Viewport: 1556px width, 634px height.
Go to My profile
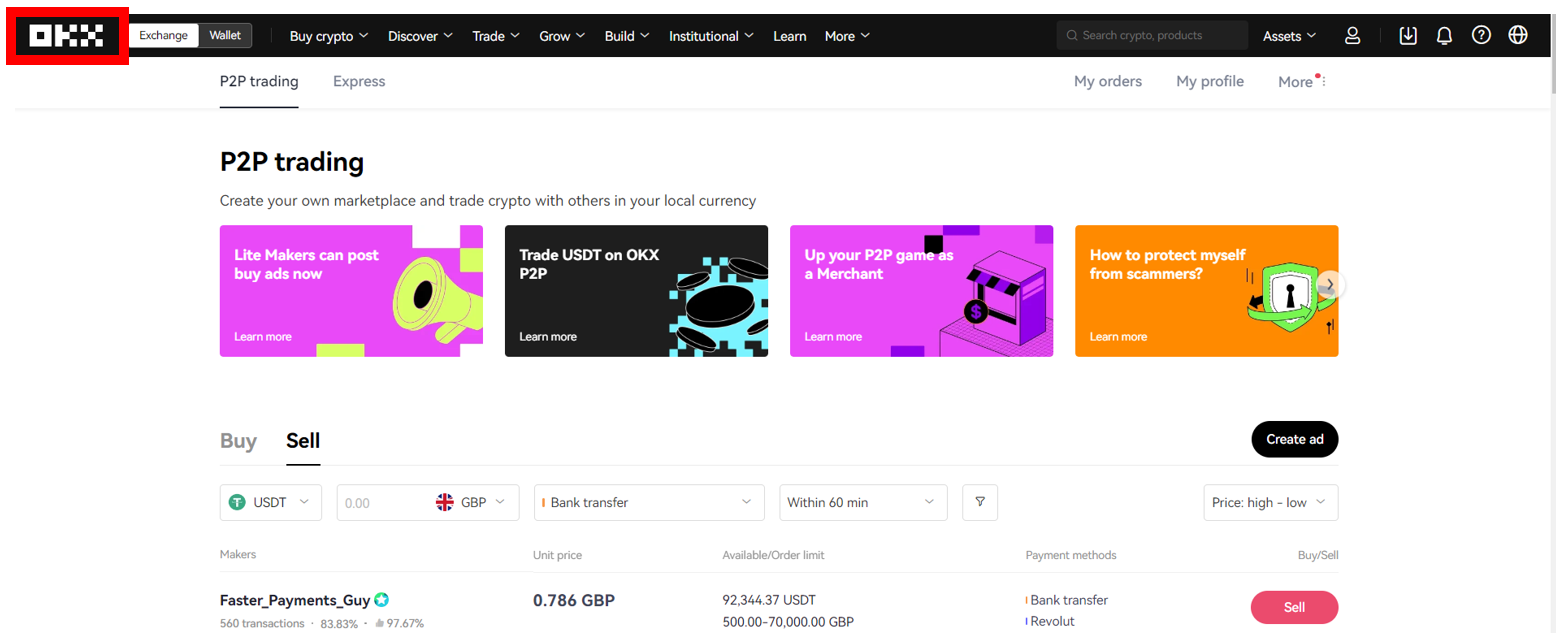pyautogui.click(x=1210, y=81)
